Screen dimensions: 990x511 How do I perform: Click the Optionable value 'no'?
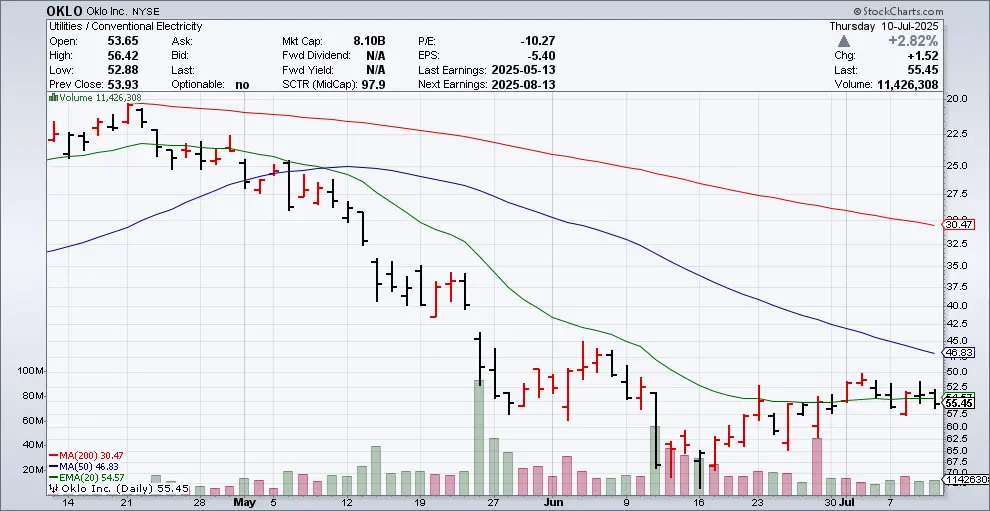[242, 85]
